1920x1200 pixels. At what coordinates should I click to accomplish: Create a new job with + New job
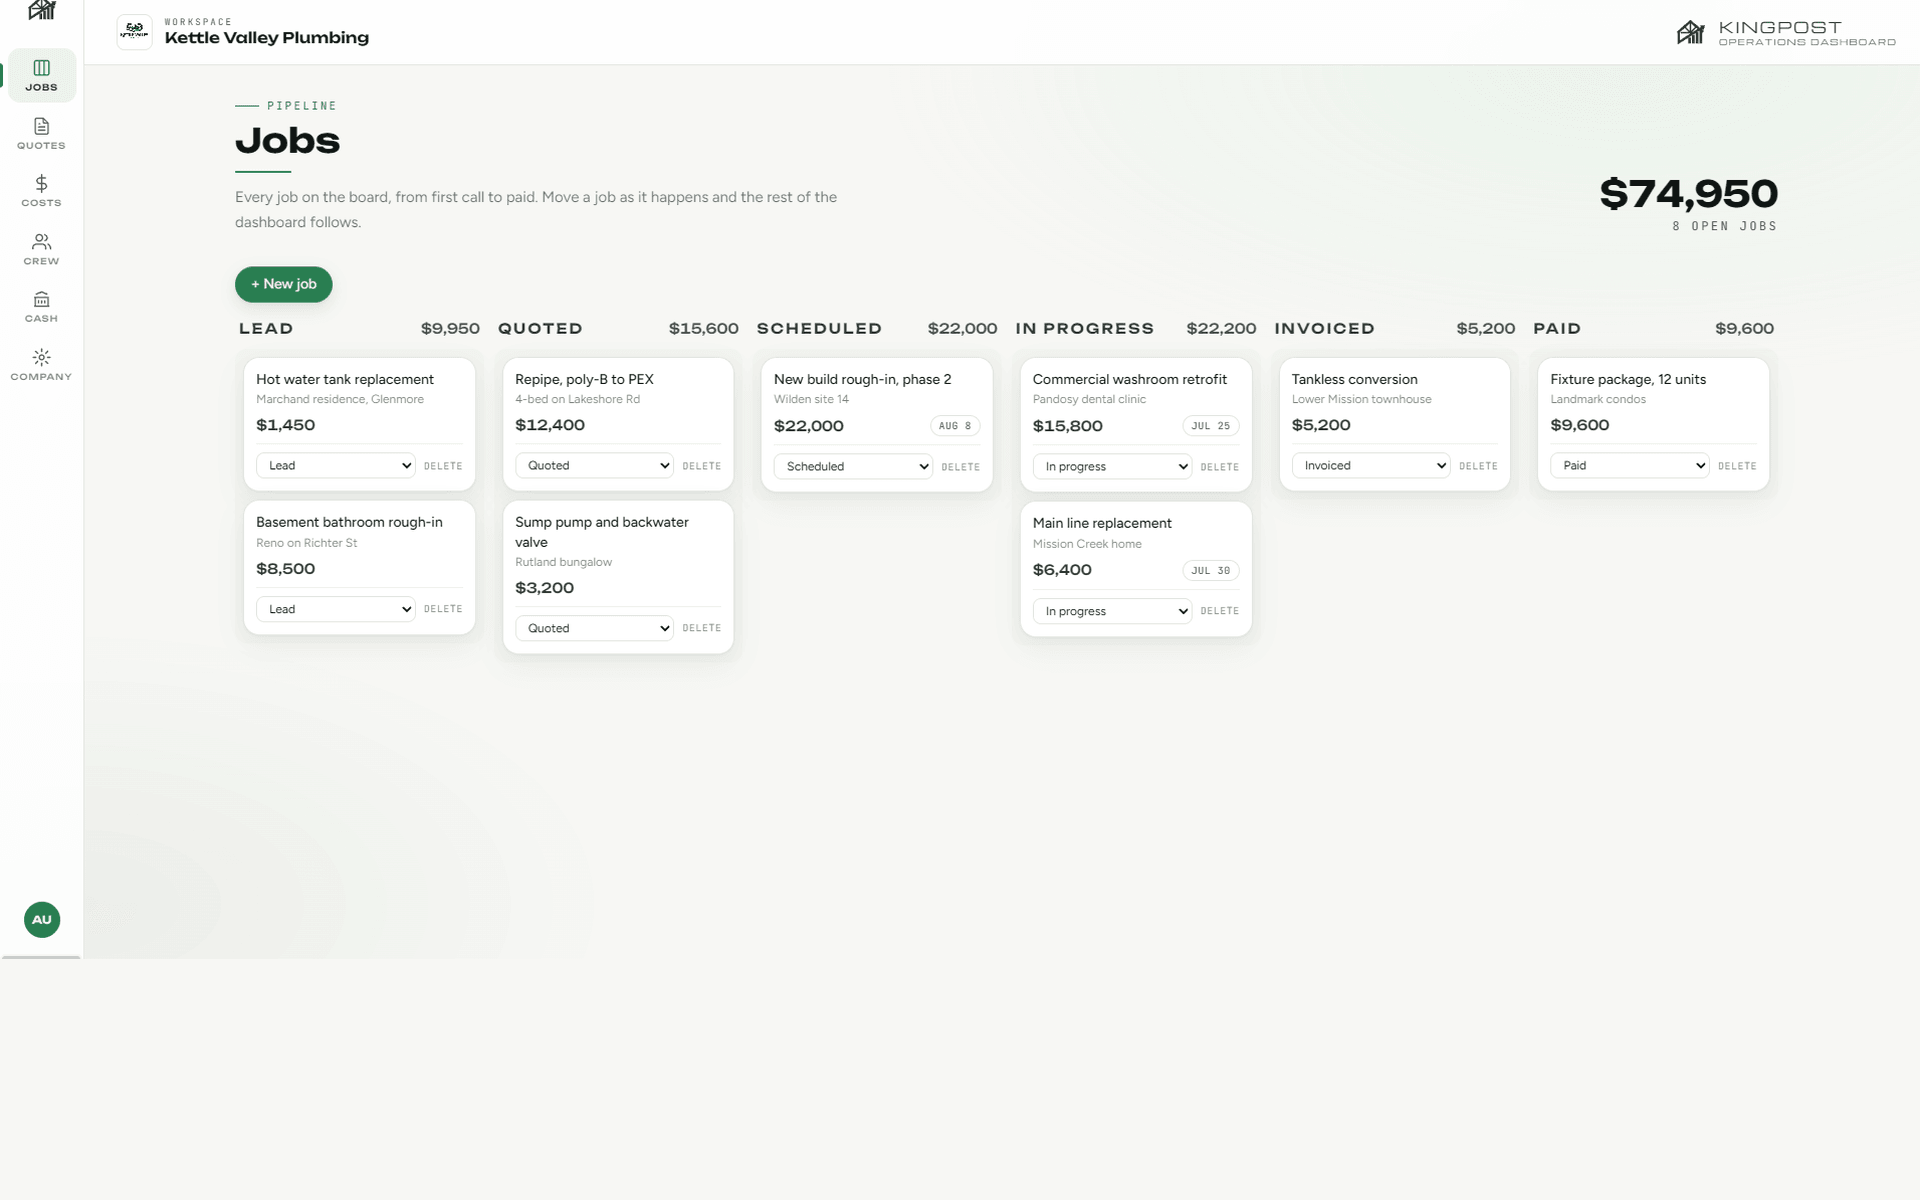pos(284,284)
